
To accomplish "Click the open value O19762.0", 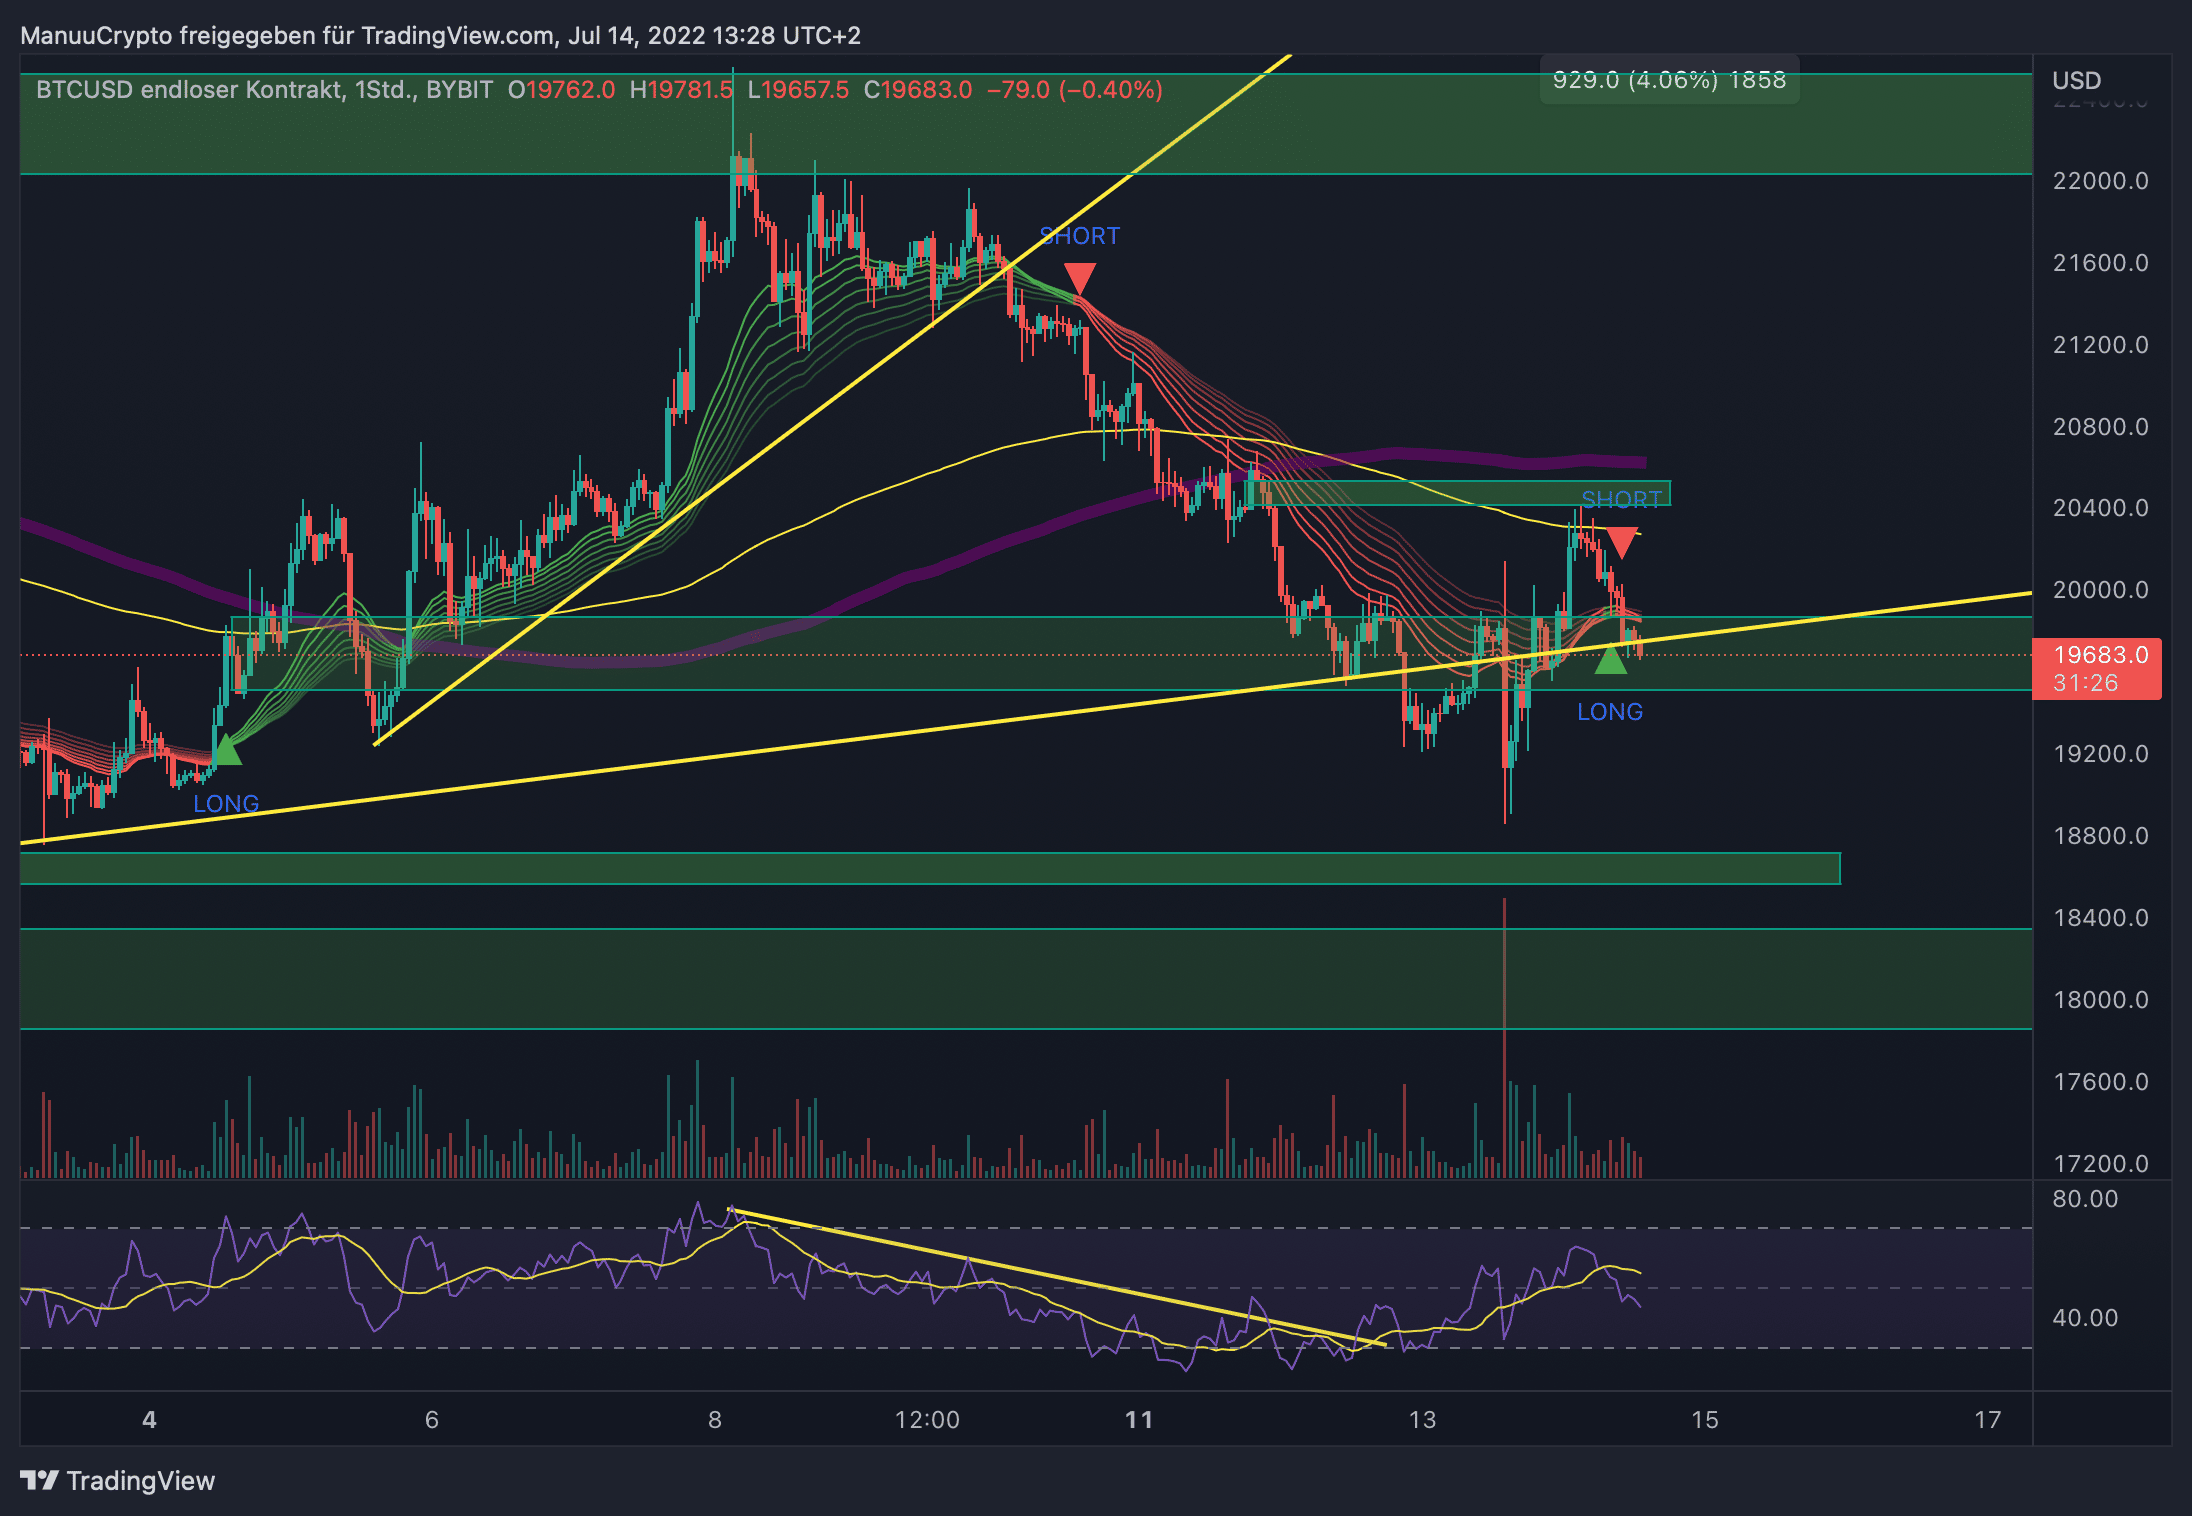I will pos(561,90).
